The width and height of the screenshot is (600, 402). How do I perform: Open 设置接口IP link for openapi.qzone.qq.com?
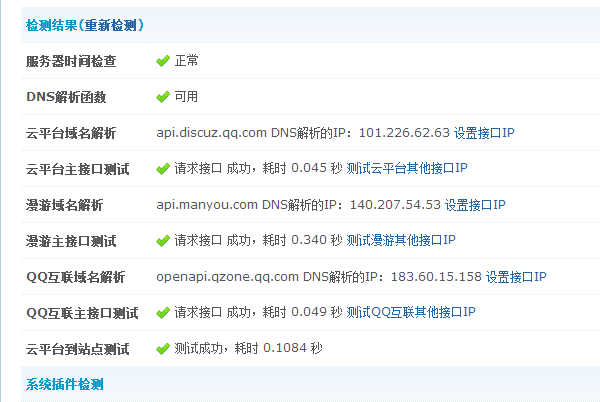[x=516, y=277]
